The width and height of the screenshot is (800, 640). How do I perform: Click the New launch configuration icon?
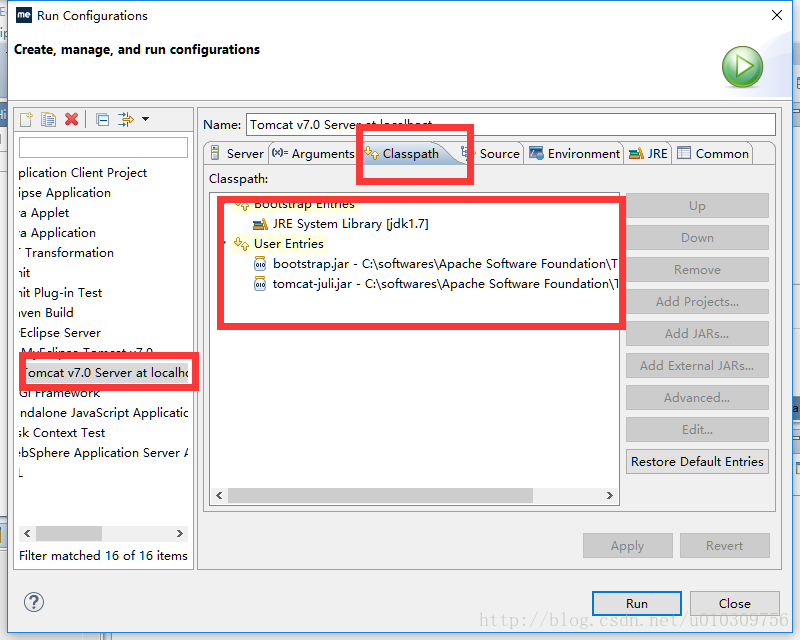pyautogui.click(x=26, y=119)
